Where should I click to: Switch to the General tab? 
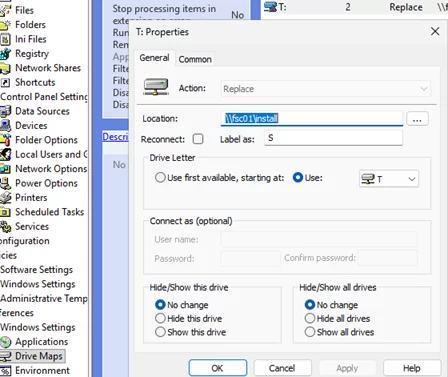coord(154,58)
